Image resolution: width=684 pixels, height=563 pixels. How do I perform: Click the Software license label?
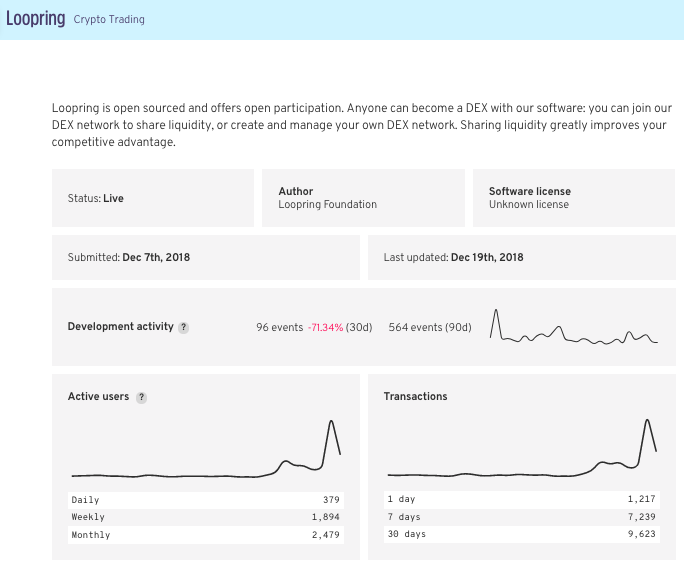coord(530,191)
